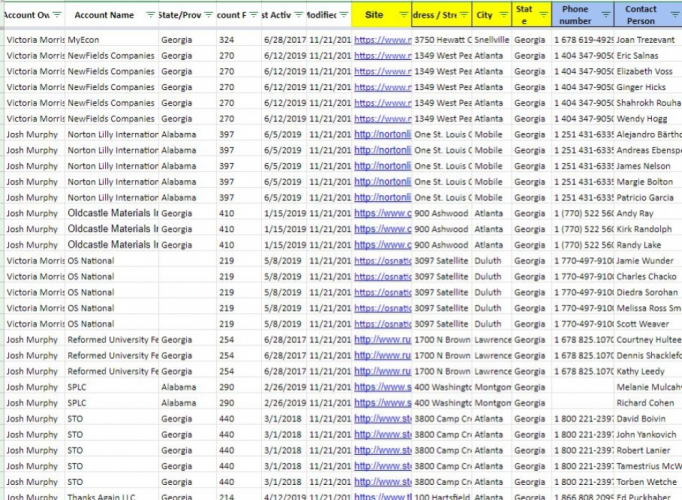
Task: Open the Last Activity column filter
Action: click(x=298, y=15)
